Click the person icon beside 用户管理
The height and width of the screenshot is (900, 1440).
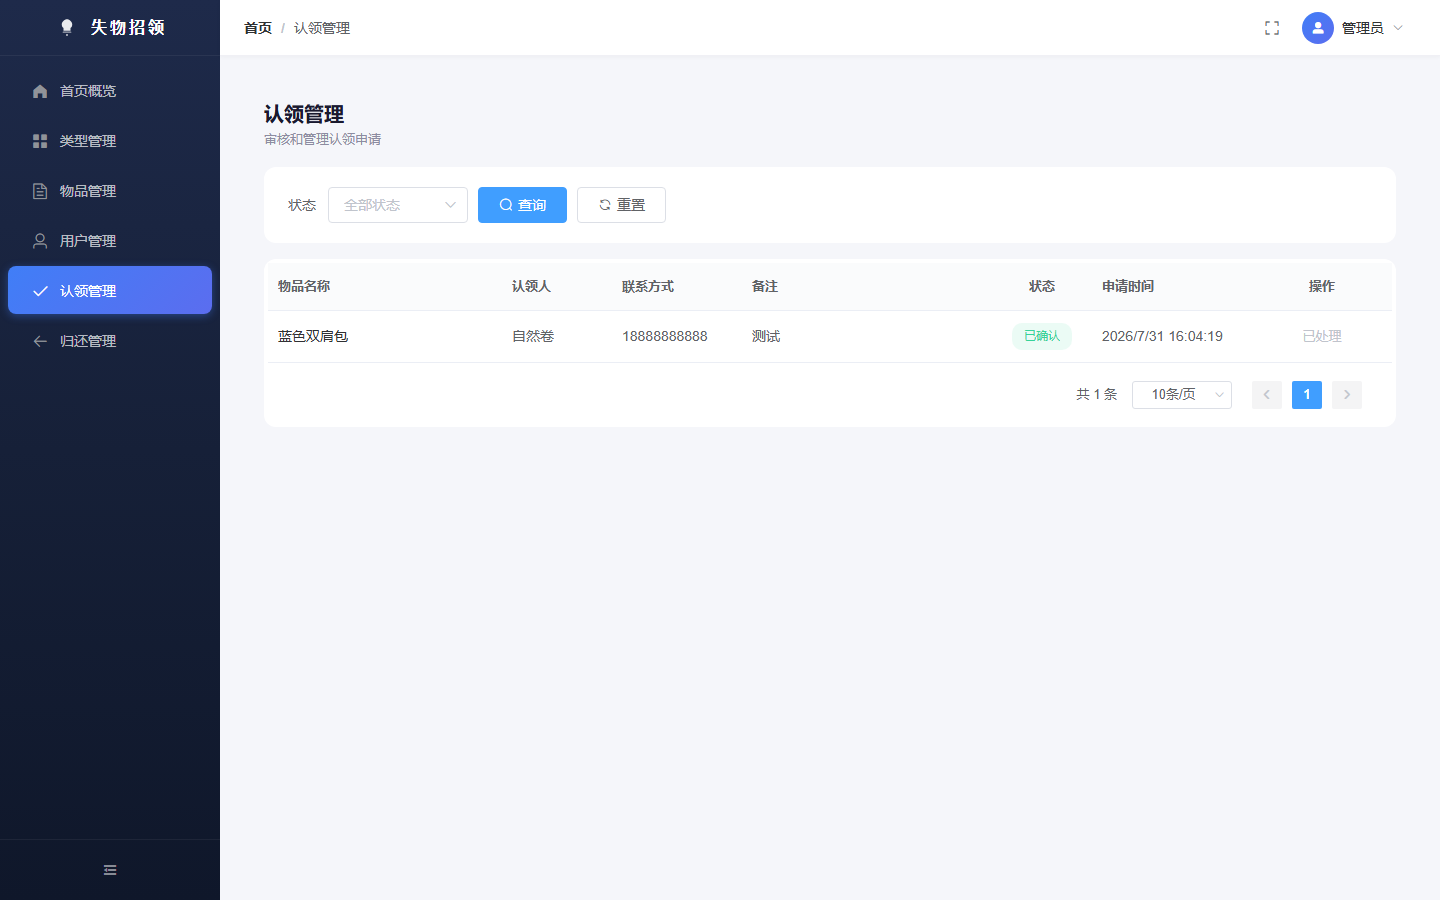coord(40,241)
